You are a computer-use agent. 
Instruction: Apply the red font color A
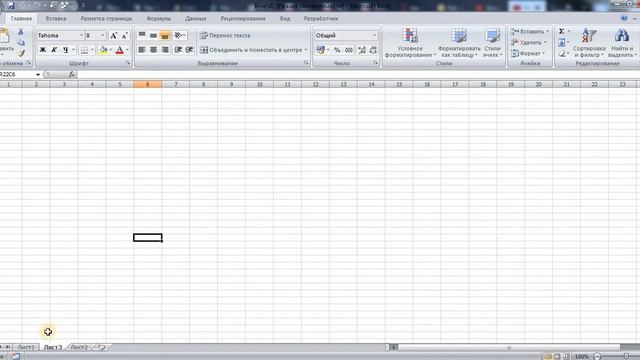pyautogui.click(x=120, y=50)
